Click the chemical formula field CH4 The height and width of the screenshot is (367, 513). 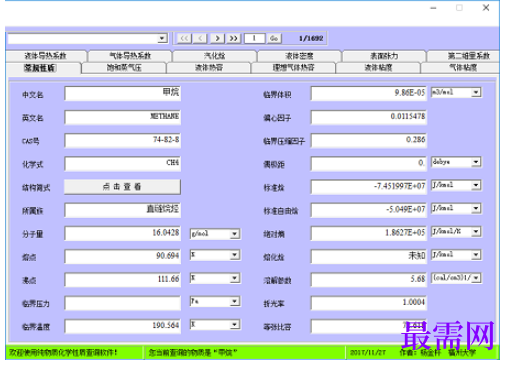(x=123, y=164)
